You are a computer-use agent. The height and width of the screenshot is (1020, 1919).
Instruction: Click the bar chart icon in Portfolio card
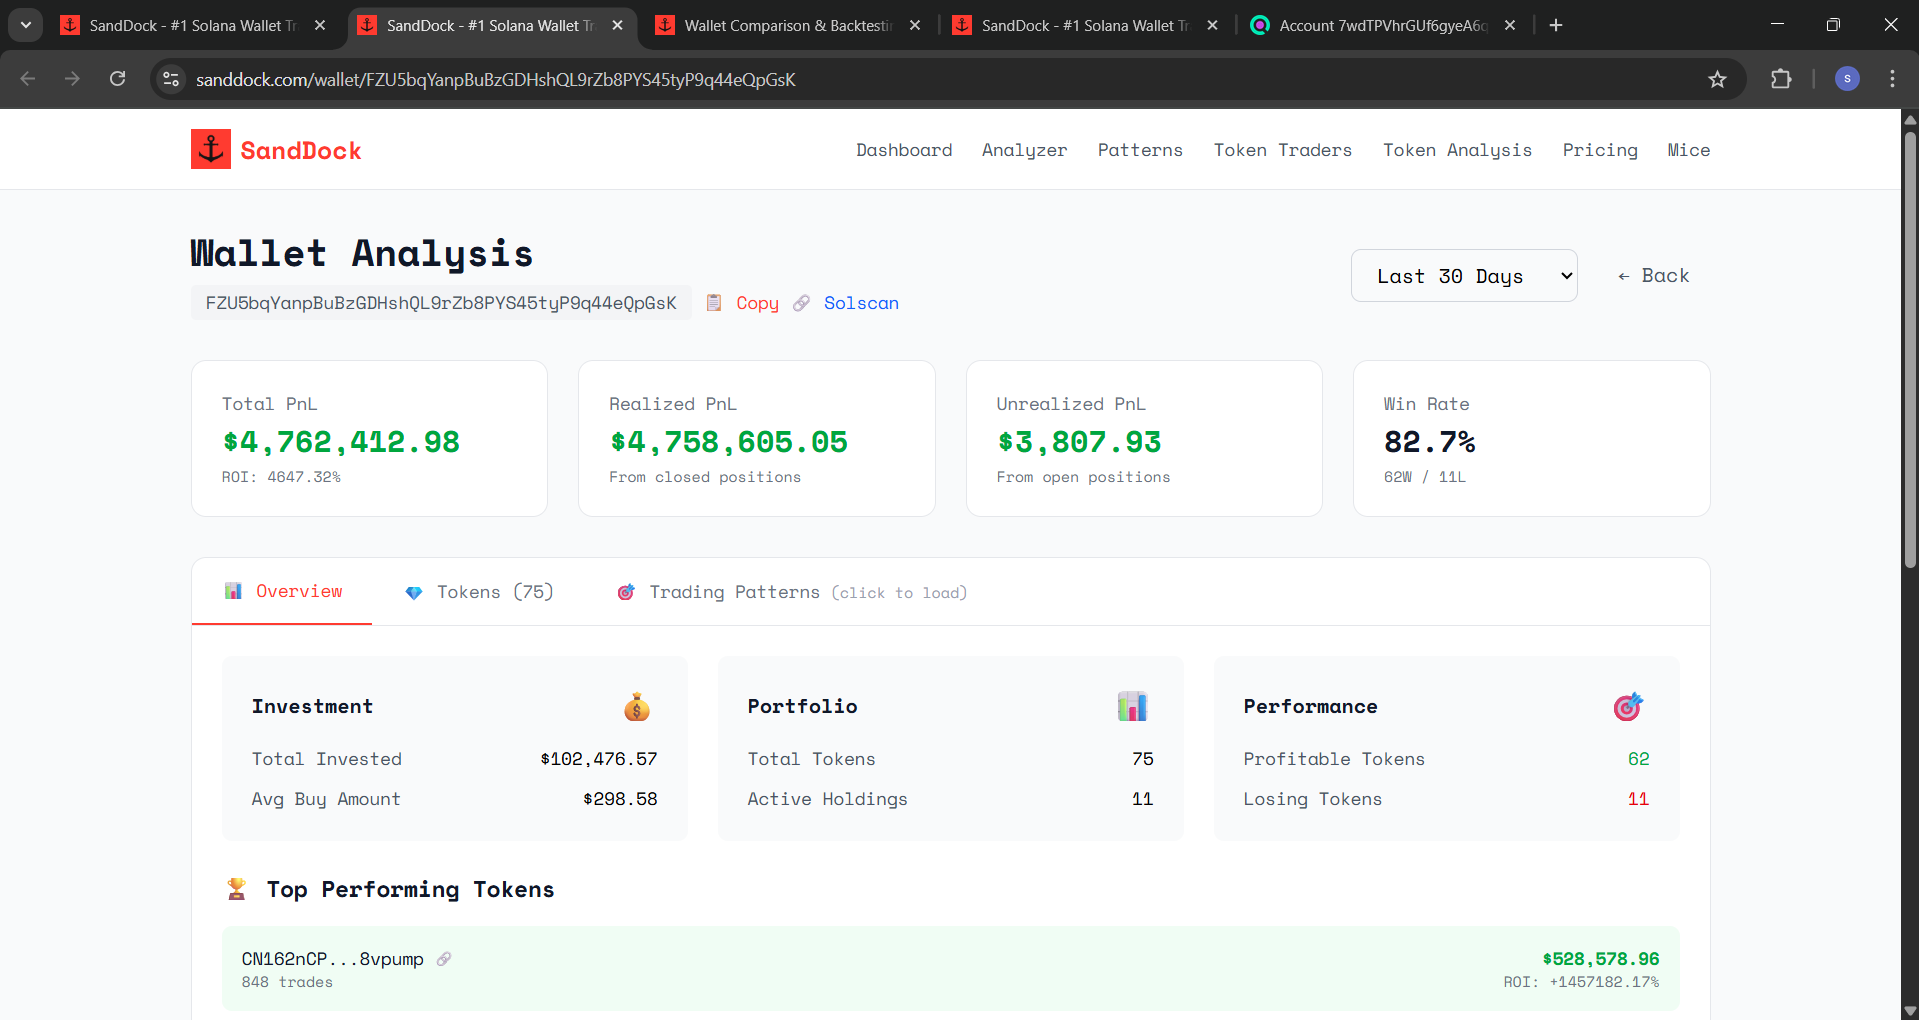click(x=1132, y=707)
